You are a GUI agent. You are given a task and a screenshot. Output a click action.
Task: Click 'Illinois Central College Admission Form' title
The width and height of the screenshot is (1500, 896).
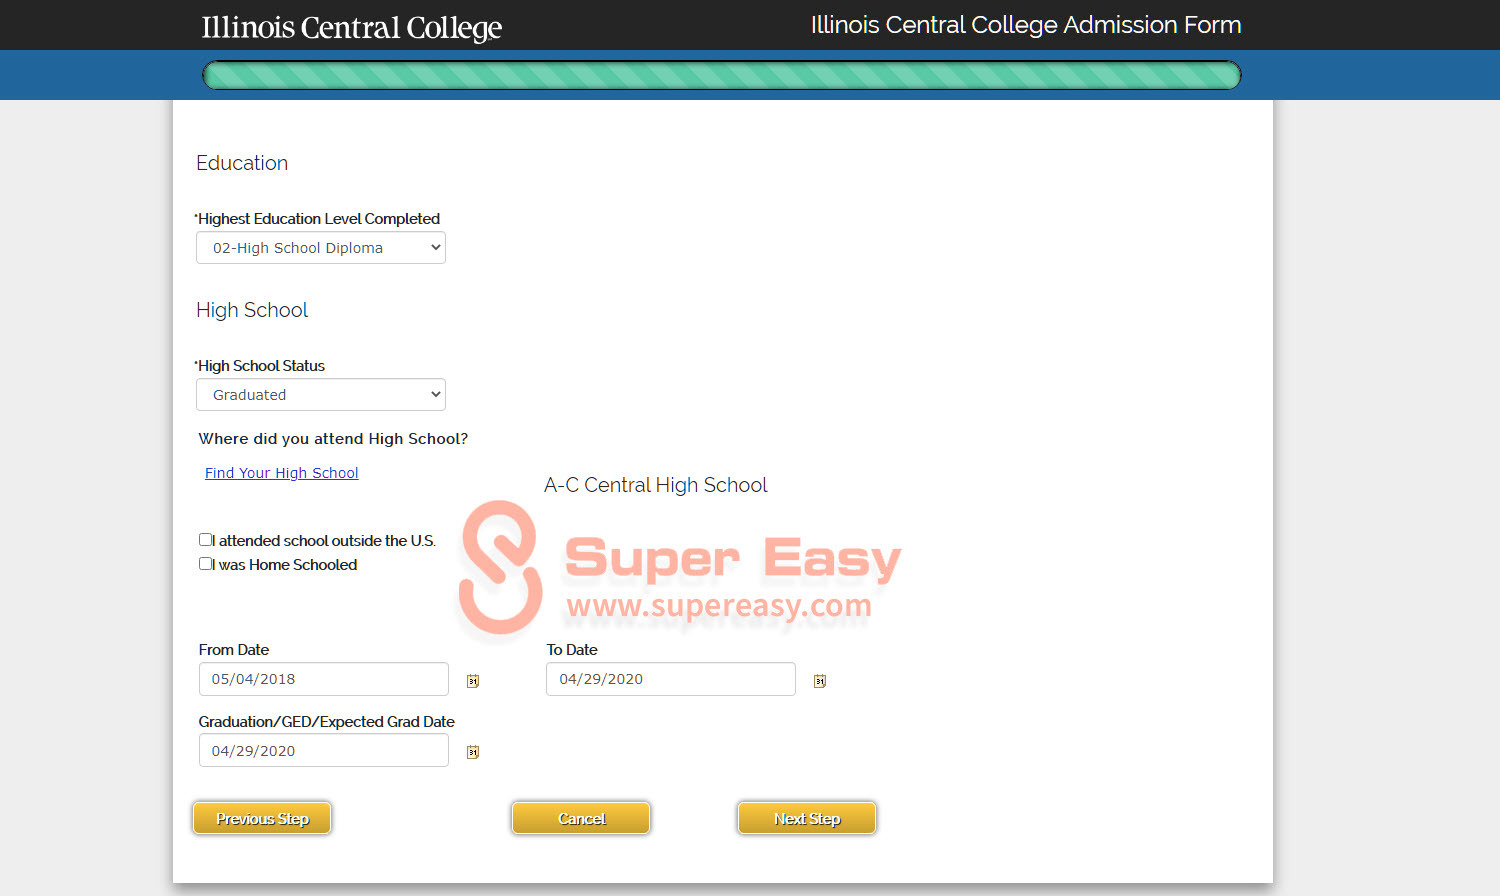(1026, 25)
